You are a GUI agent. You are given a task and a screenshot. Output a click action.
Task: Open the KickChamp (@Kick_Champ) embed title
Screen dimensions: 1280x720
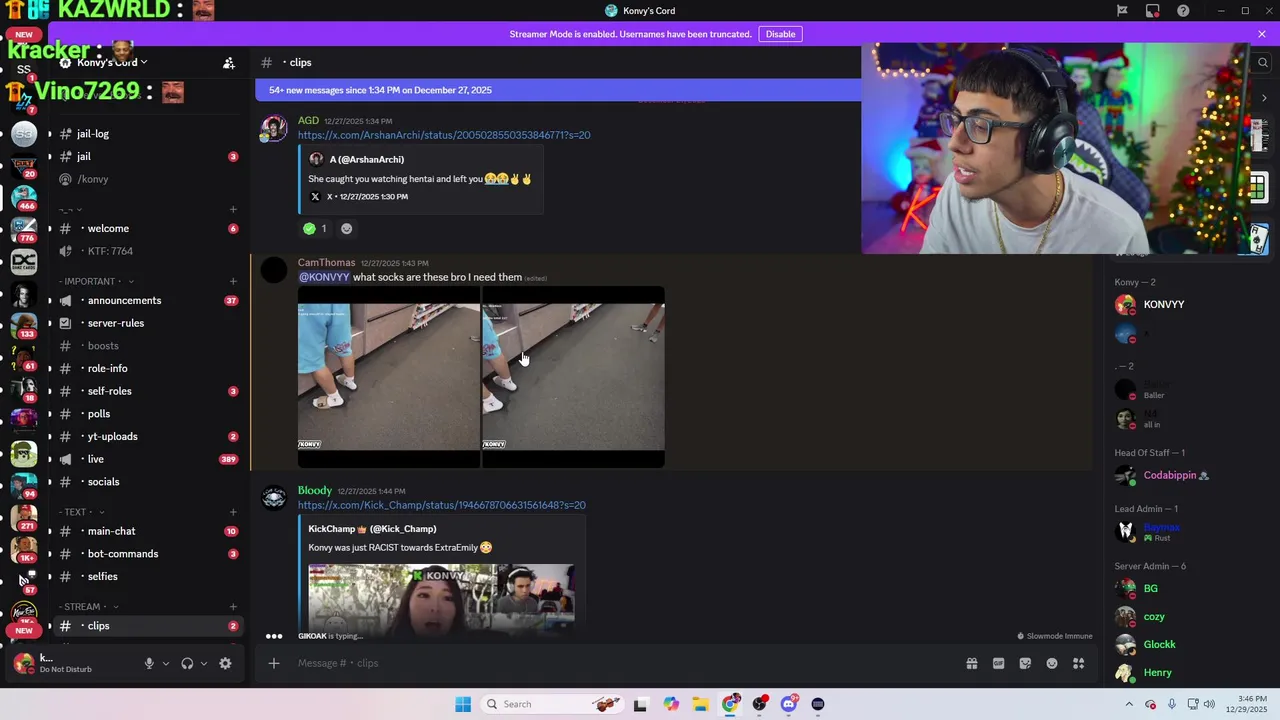(372, 529)
